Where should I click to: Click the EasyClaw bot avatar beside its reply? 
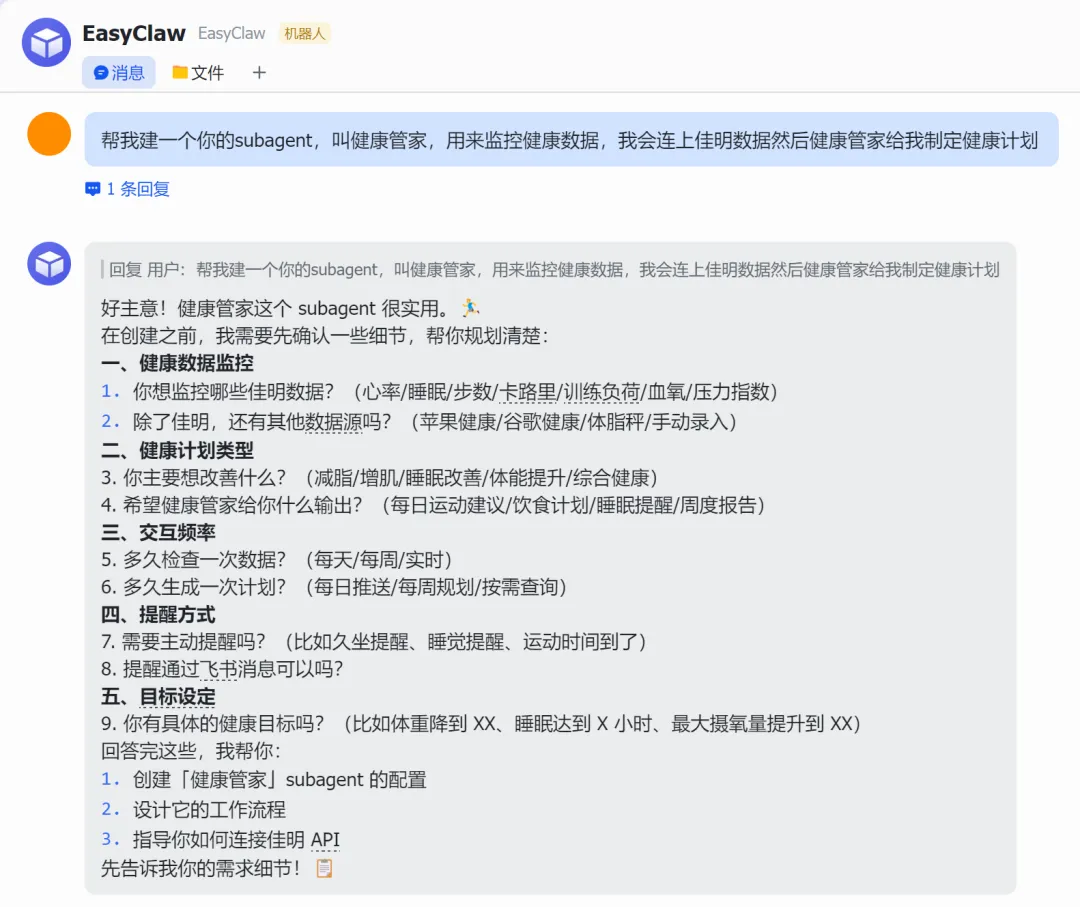[x=49, y=264]
